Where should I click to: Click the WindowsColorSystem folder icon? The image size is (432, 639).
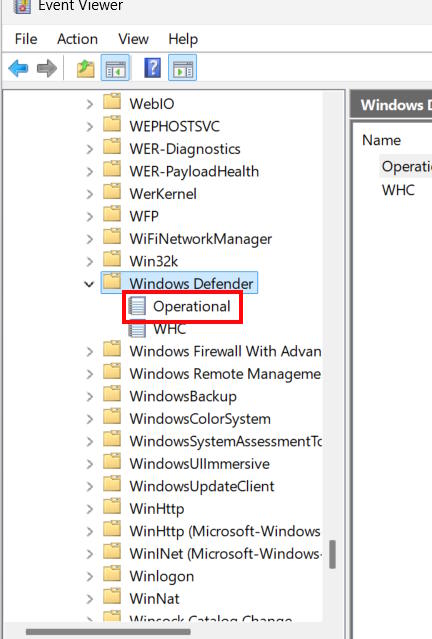(x=112, y=417)
